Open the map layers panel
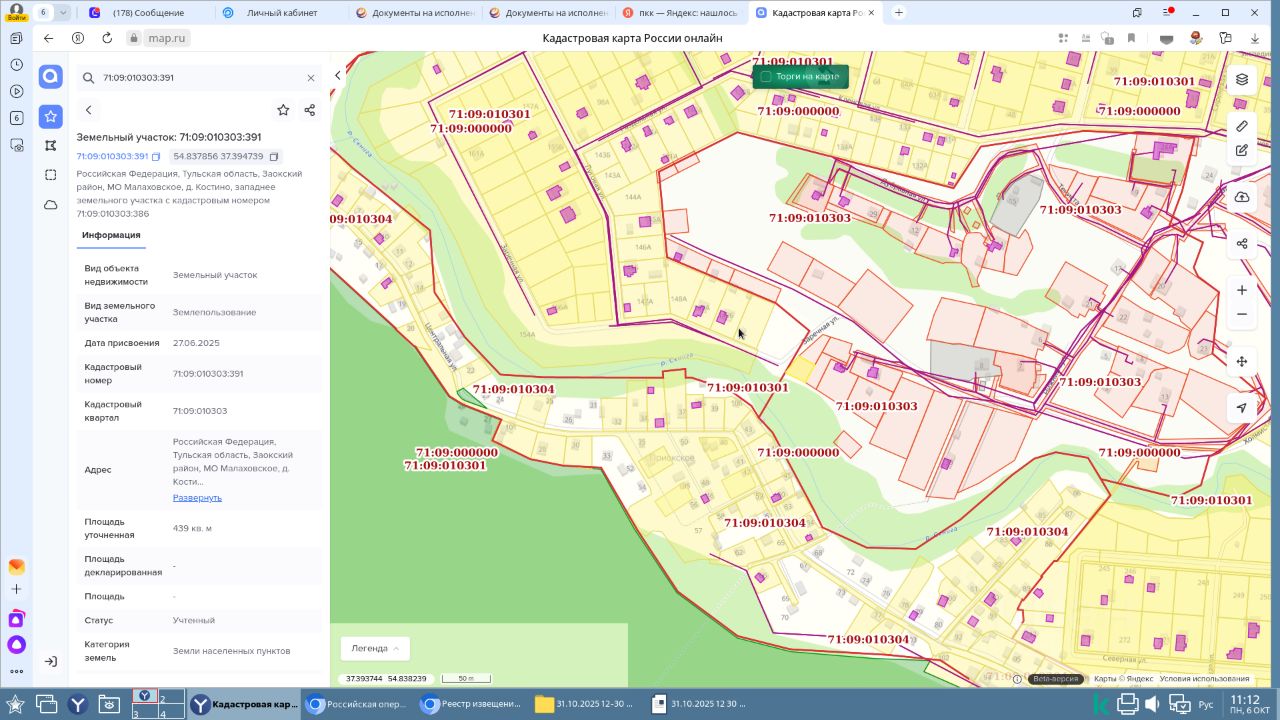Image resolution: width=1280 pixels, height=720 pixels. (1242, 79)
